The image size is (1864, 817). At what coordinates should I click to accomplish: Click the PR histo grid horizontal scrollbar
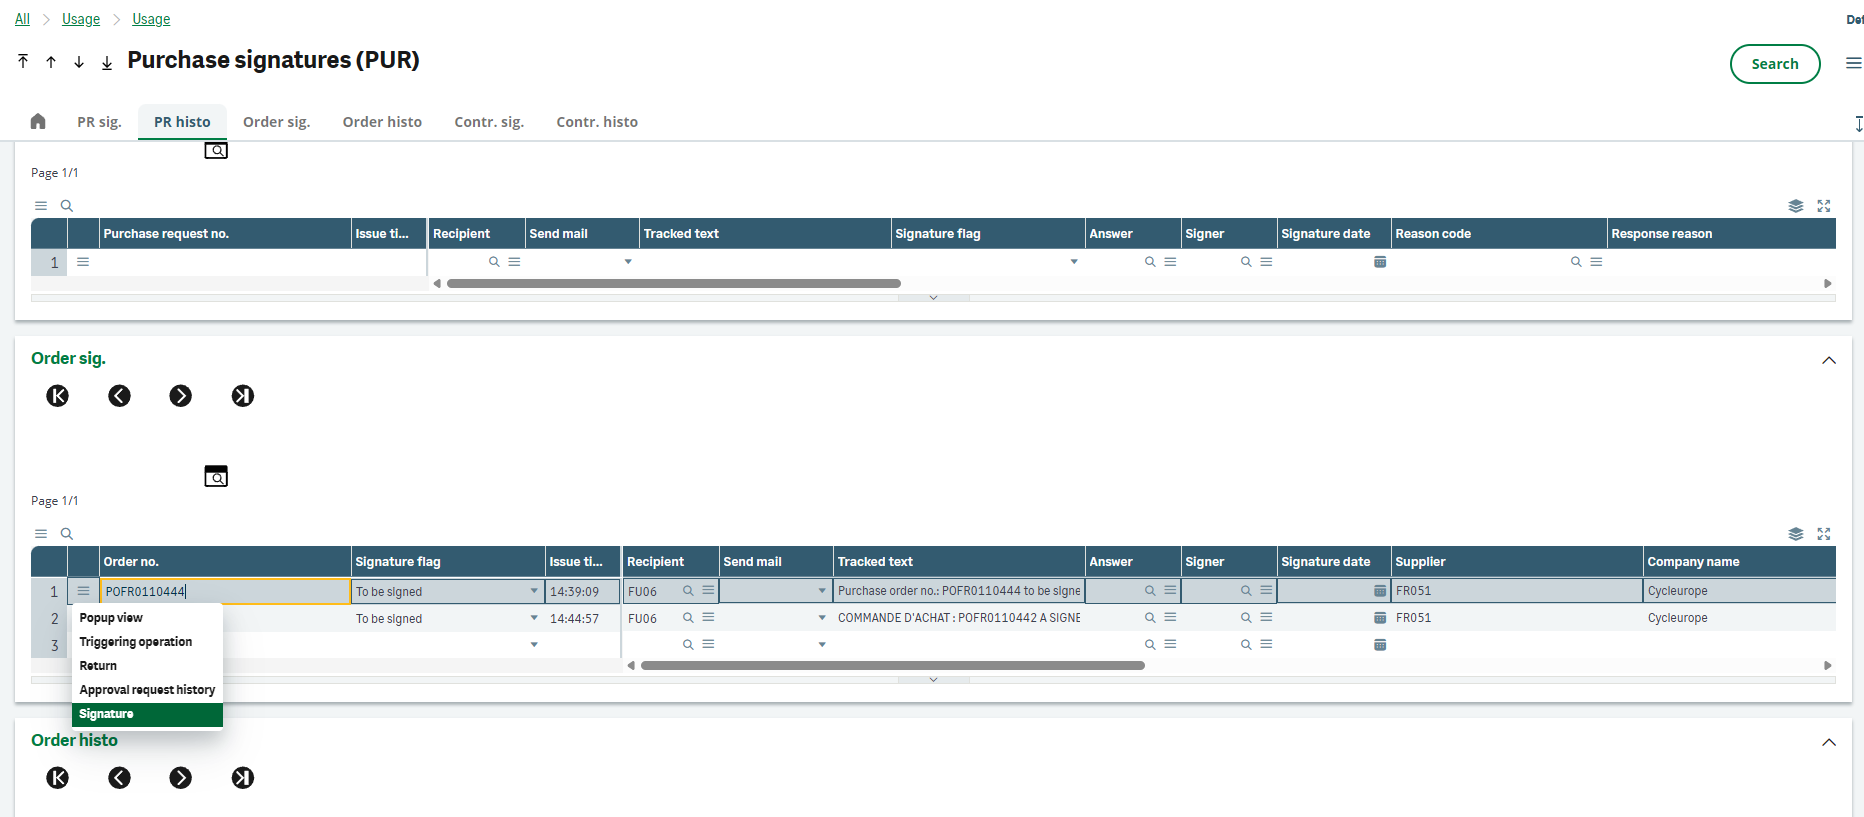[x=674, y=284]
